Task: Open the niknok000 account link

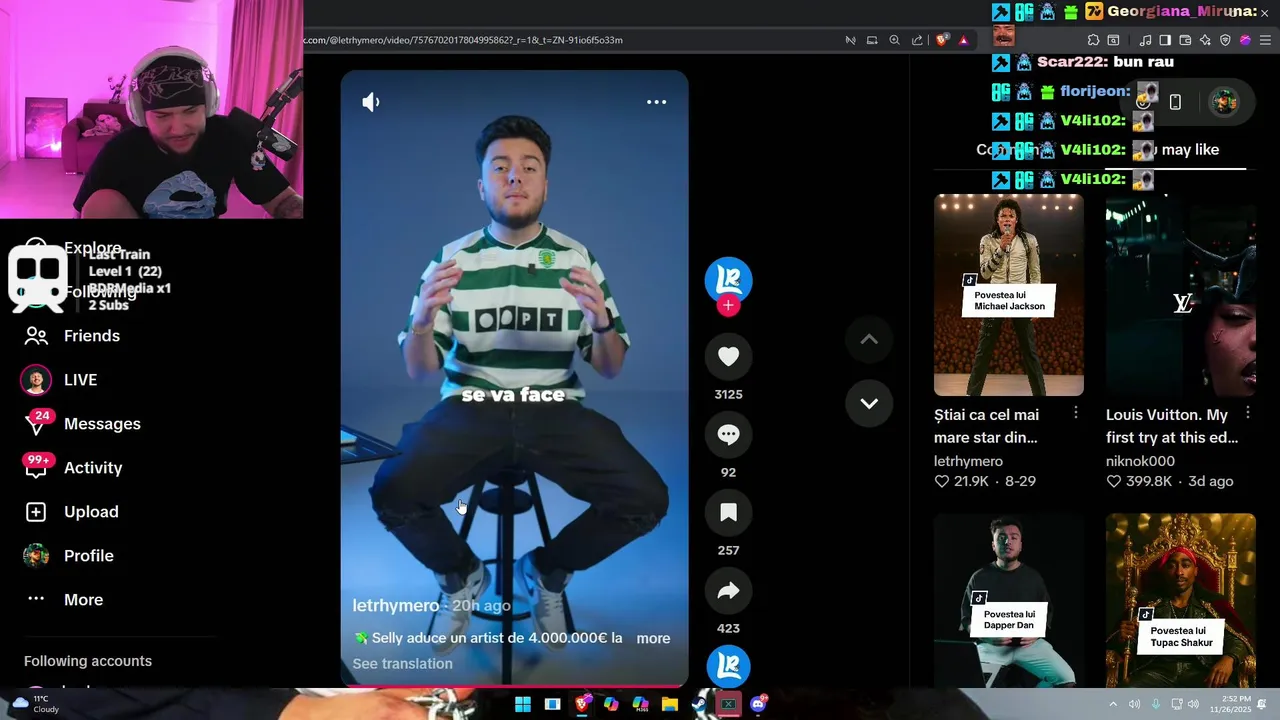Action: (x=1140, y=461)
